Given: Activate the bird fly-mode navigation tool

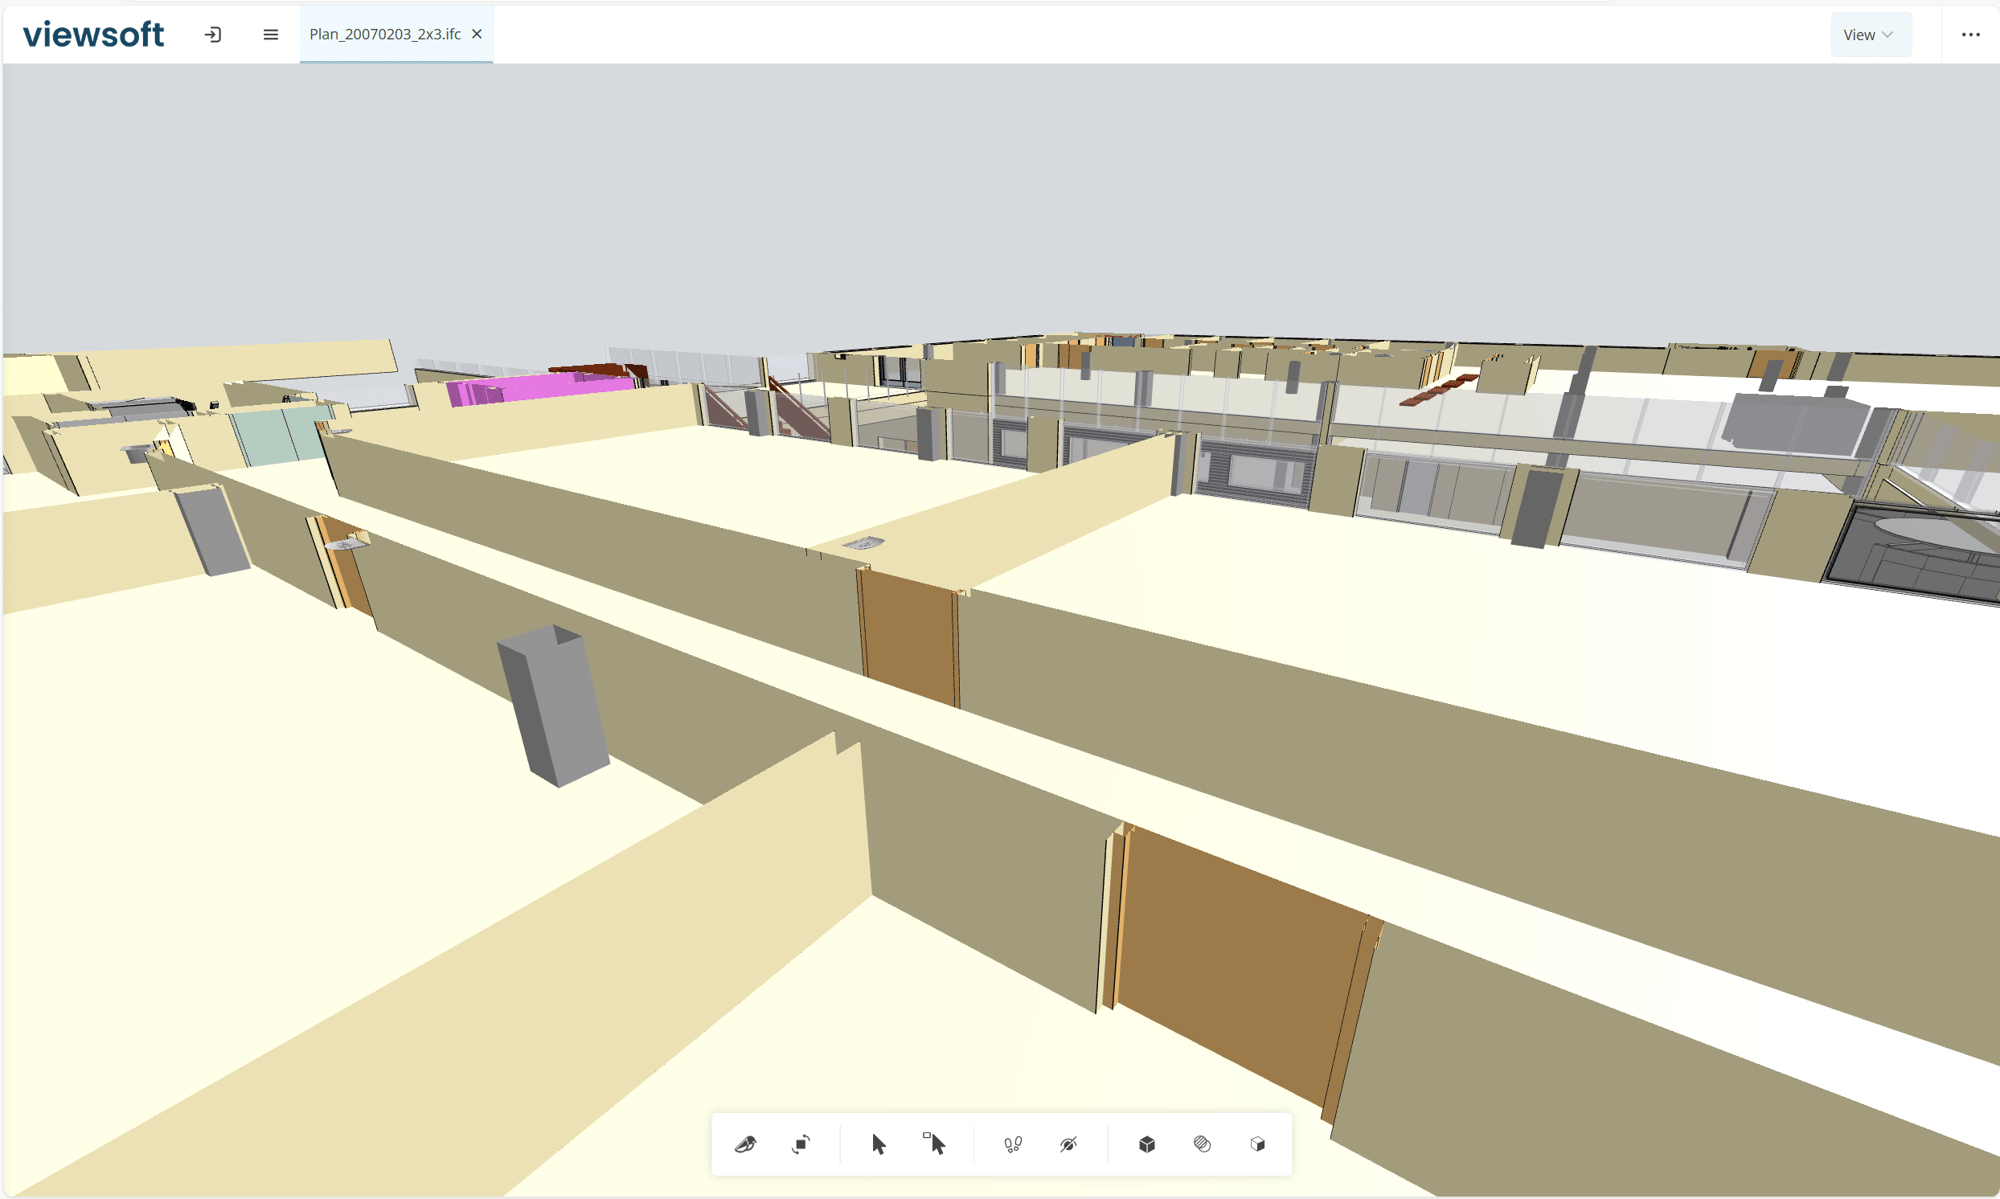Looking at the screenshot, I should pyautogui.click(x=746, y=1144).
